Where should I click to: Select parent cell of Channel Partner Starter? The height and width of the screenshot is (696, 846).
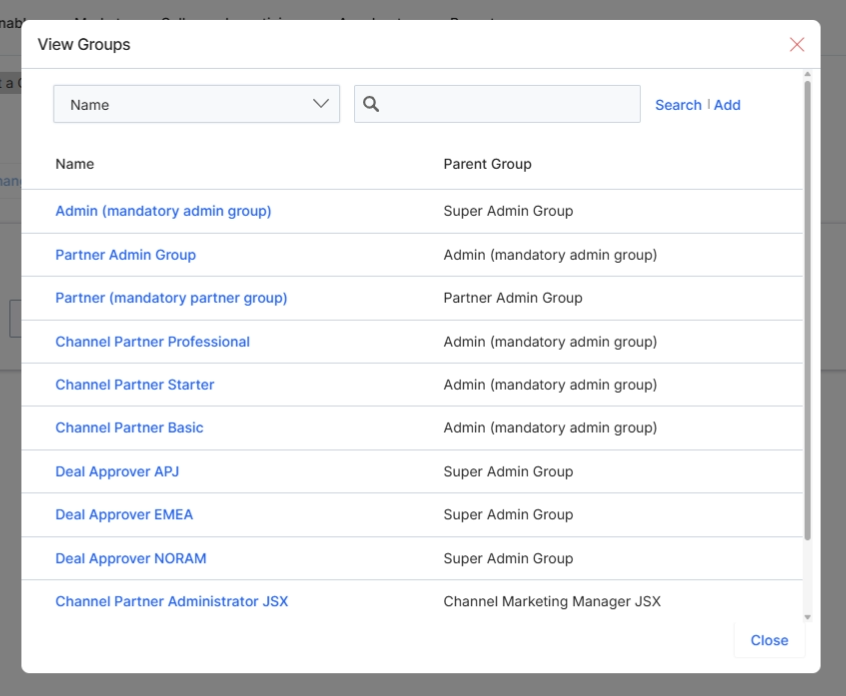pos(550,385)
